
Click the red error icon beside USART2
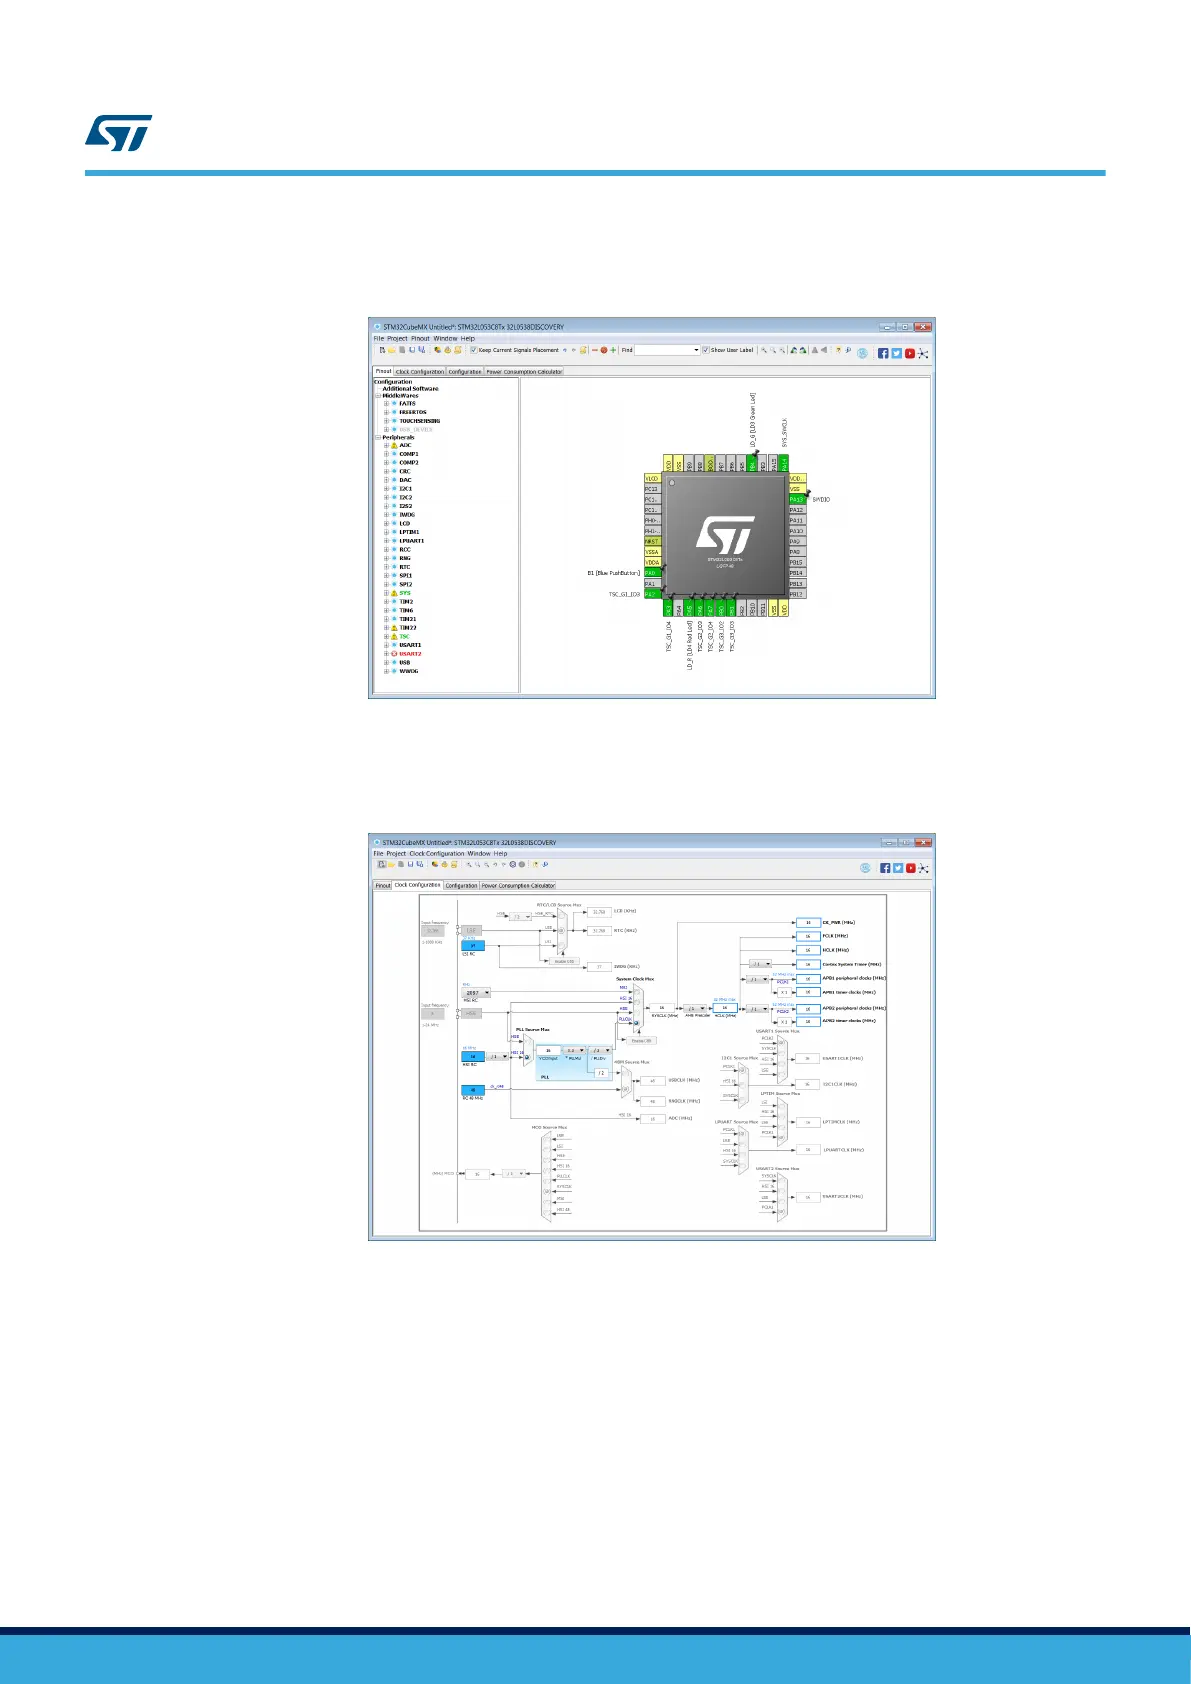point(394,654)
